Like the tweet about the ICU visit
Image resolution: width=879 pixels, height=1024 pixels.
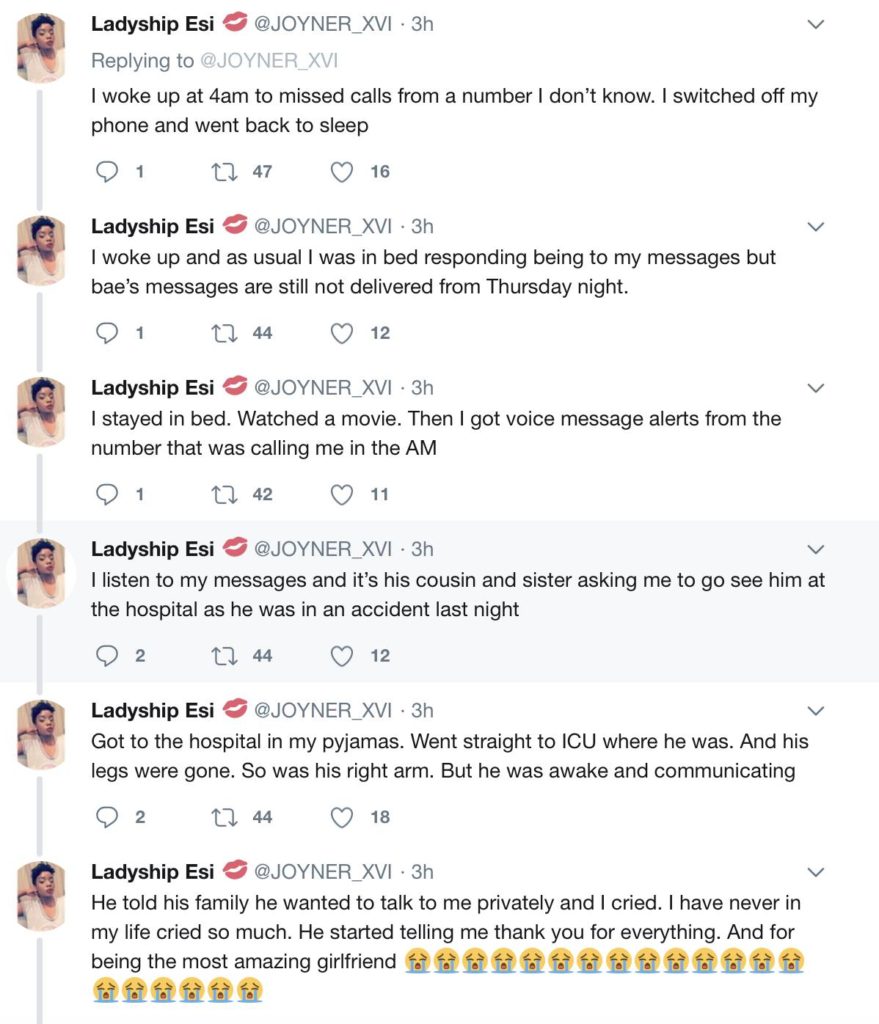click(342, 817)
